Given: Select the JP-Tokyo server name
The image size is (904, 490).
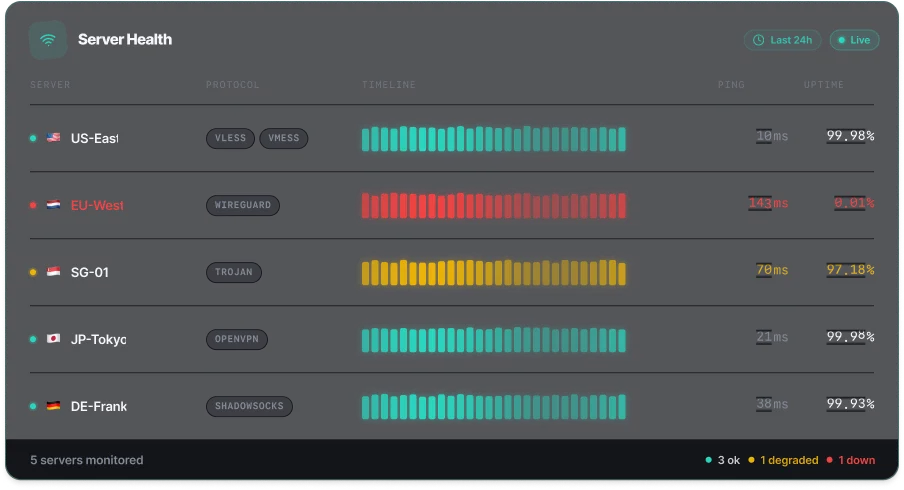Looking at the screenshot, I should click(x=99, y=340).
